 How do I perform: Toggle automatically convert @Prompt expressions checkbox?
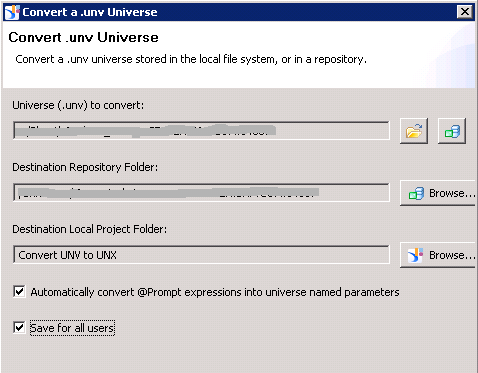[19, 292]
